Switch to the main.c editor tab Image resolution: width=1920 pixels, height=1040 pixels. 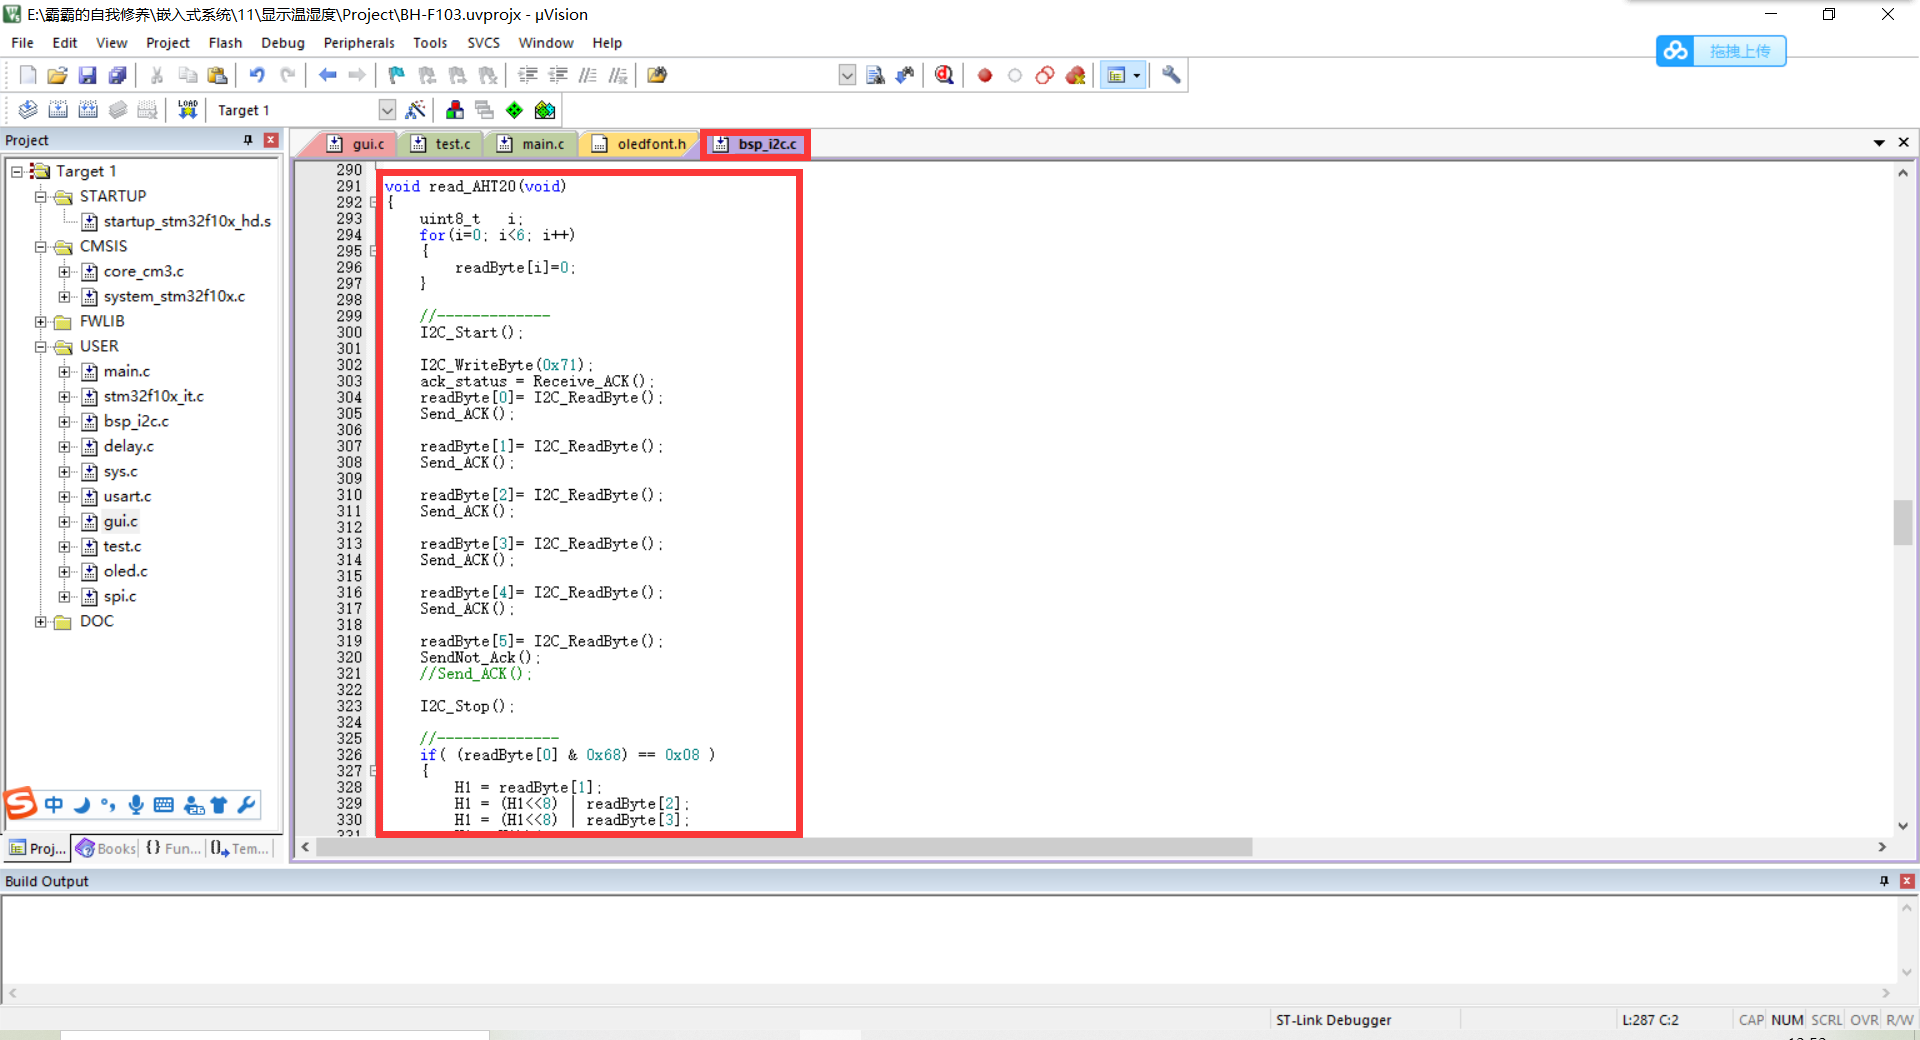532,144
